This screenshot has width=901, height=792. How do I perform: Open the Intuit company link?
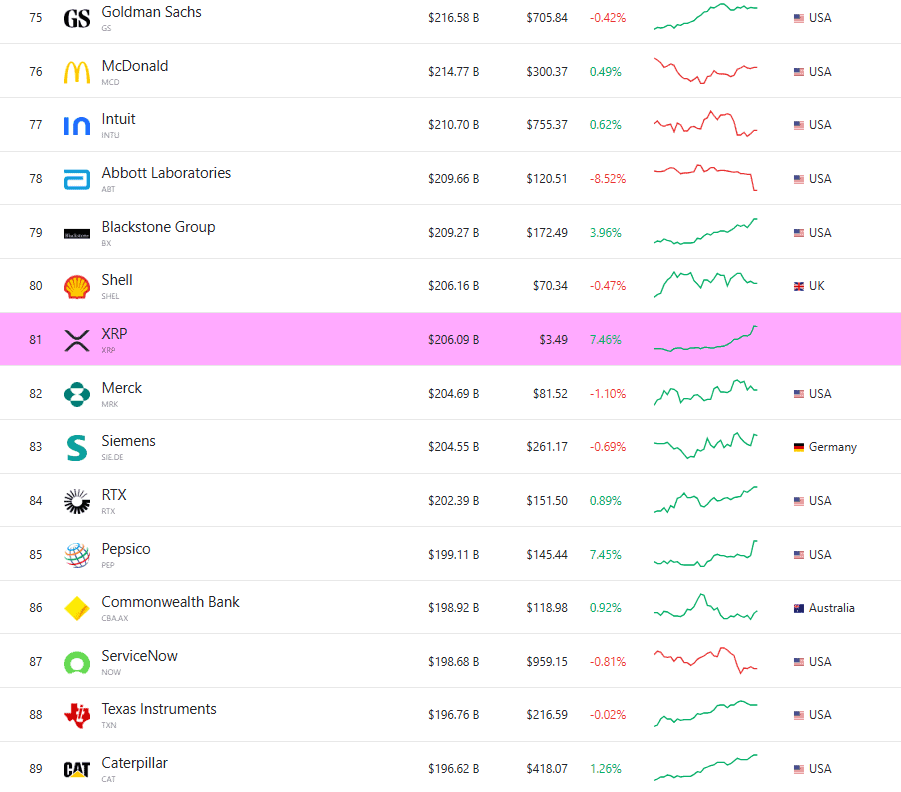(118, 119)
